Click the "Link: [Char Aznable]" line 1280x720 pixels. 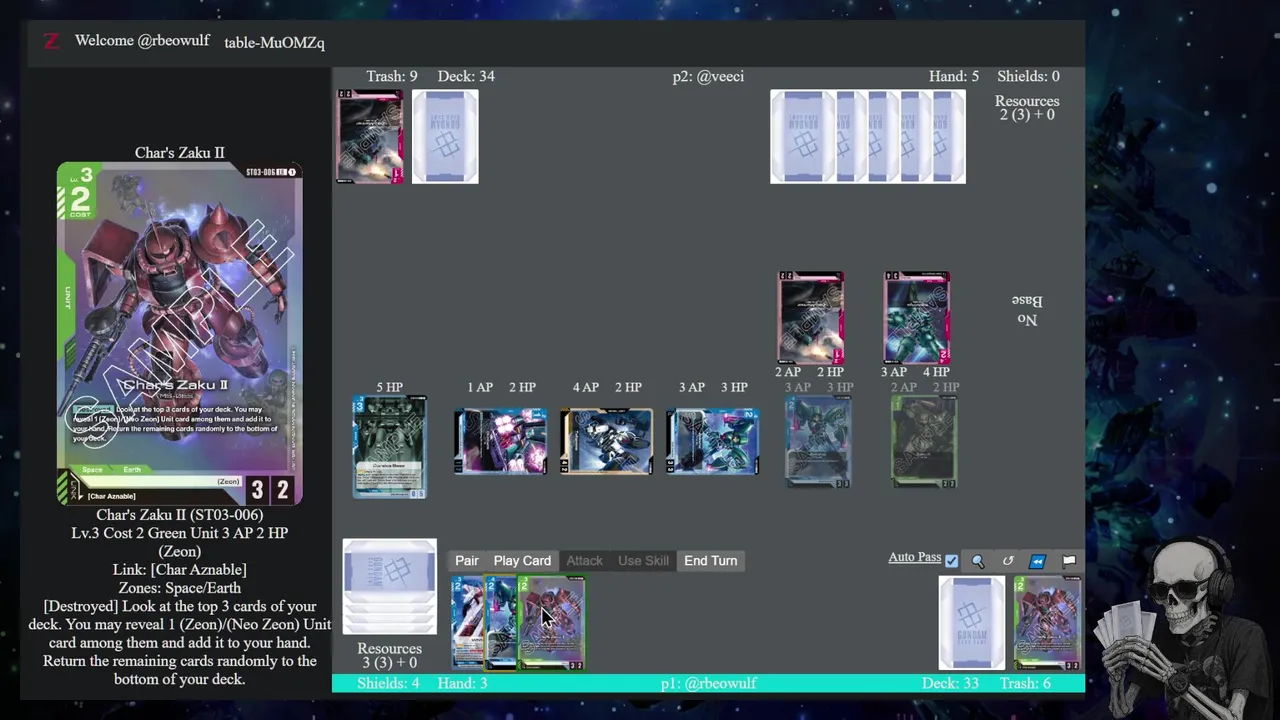coord(180,570)
